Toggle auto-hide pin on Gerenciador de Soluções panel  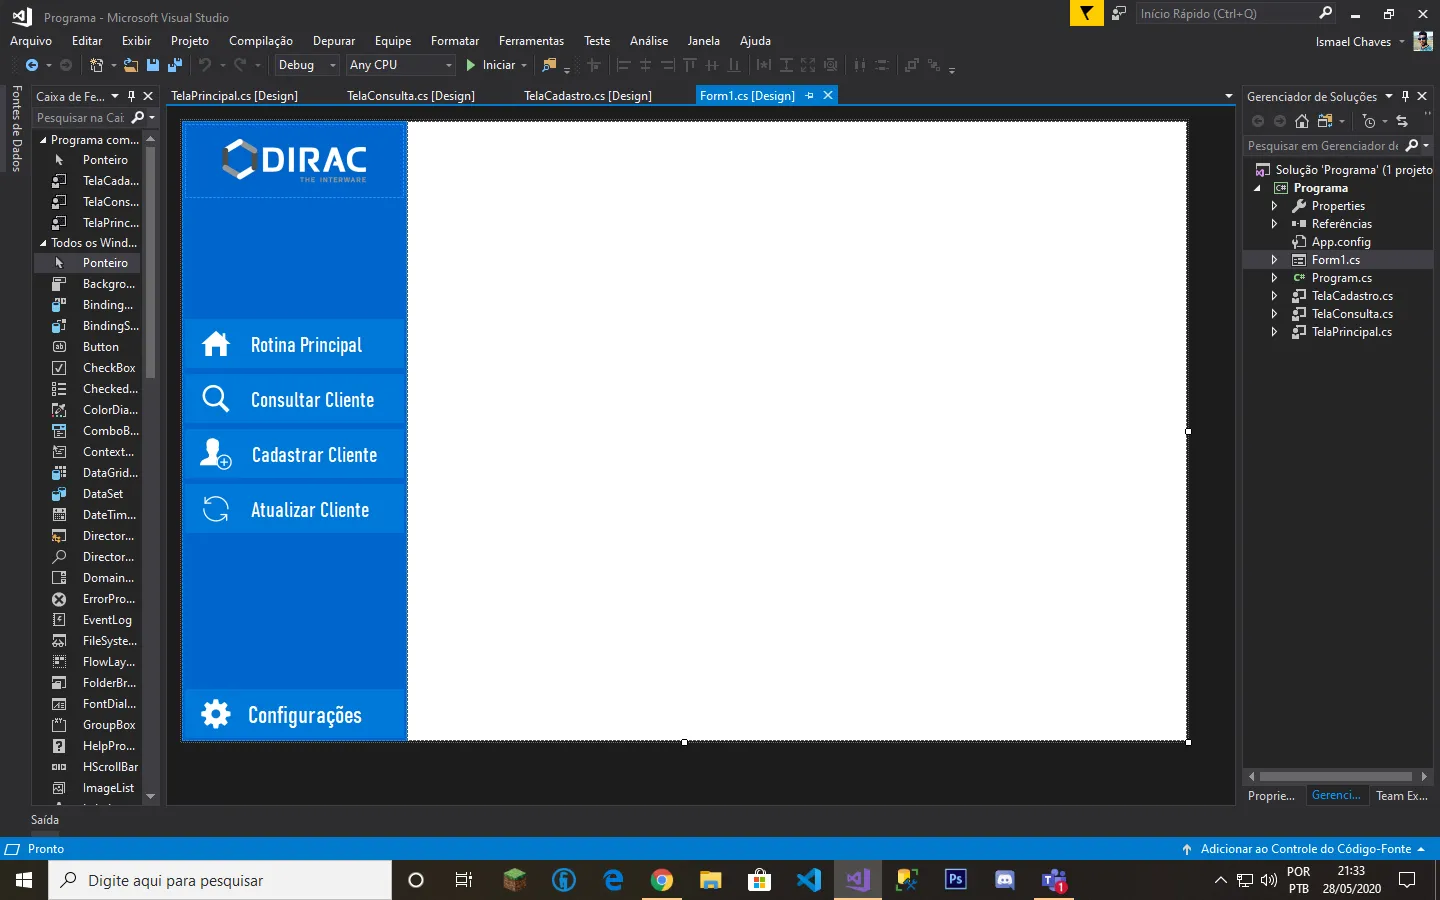pos(1405,96)
